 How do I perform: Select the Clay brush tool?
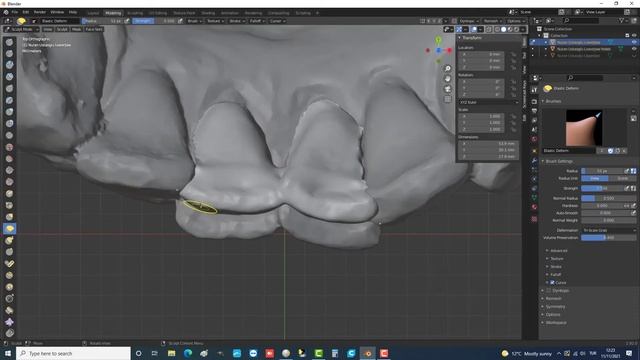pyautogui.click(x=9, y=65)
